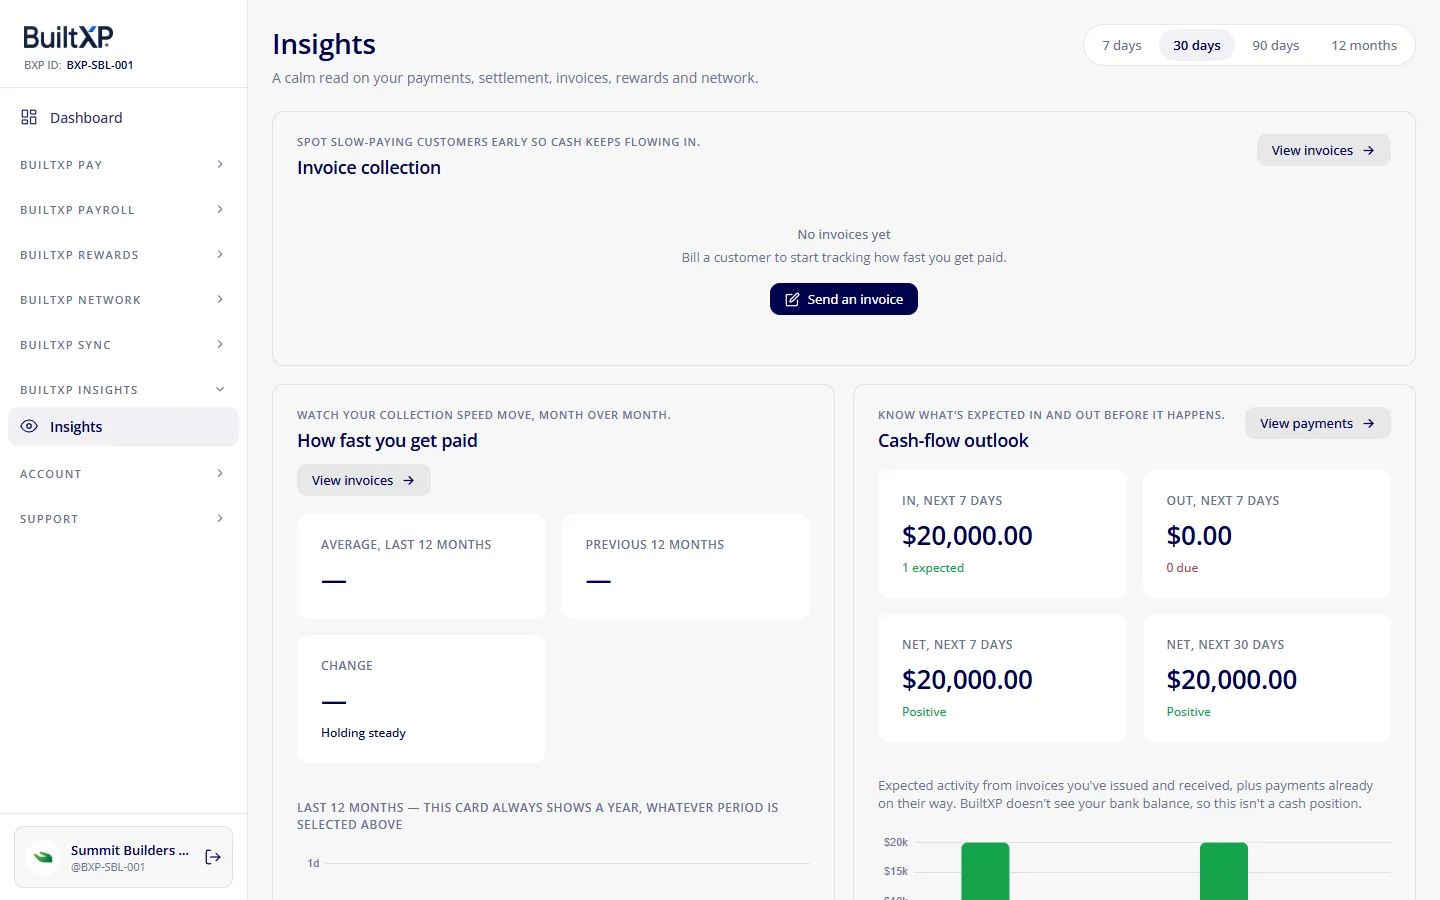This screenshot has width=1440, height=900.
Task: Click the '0 due' label
Action: 1182,568
